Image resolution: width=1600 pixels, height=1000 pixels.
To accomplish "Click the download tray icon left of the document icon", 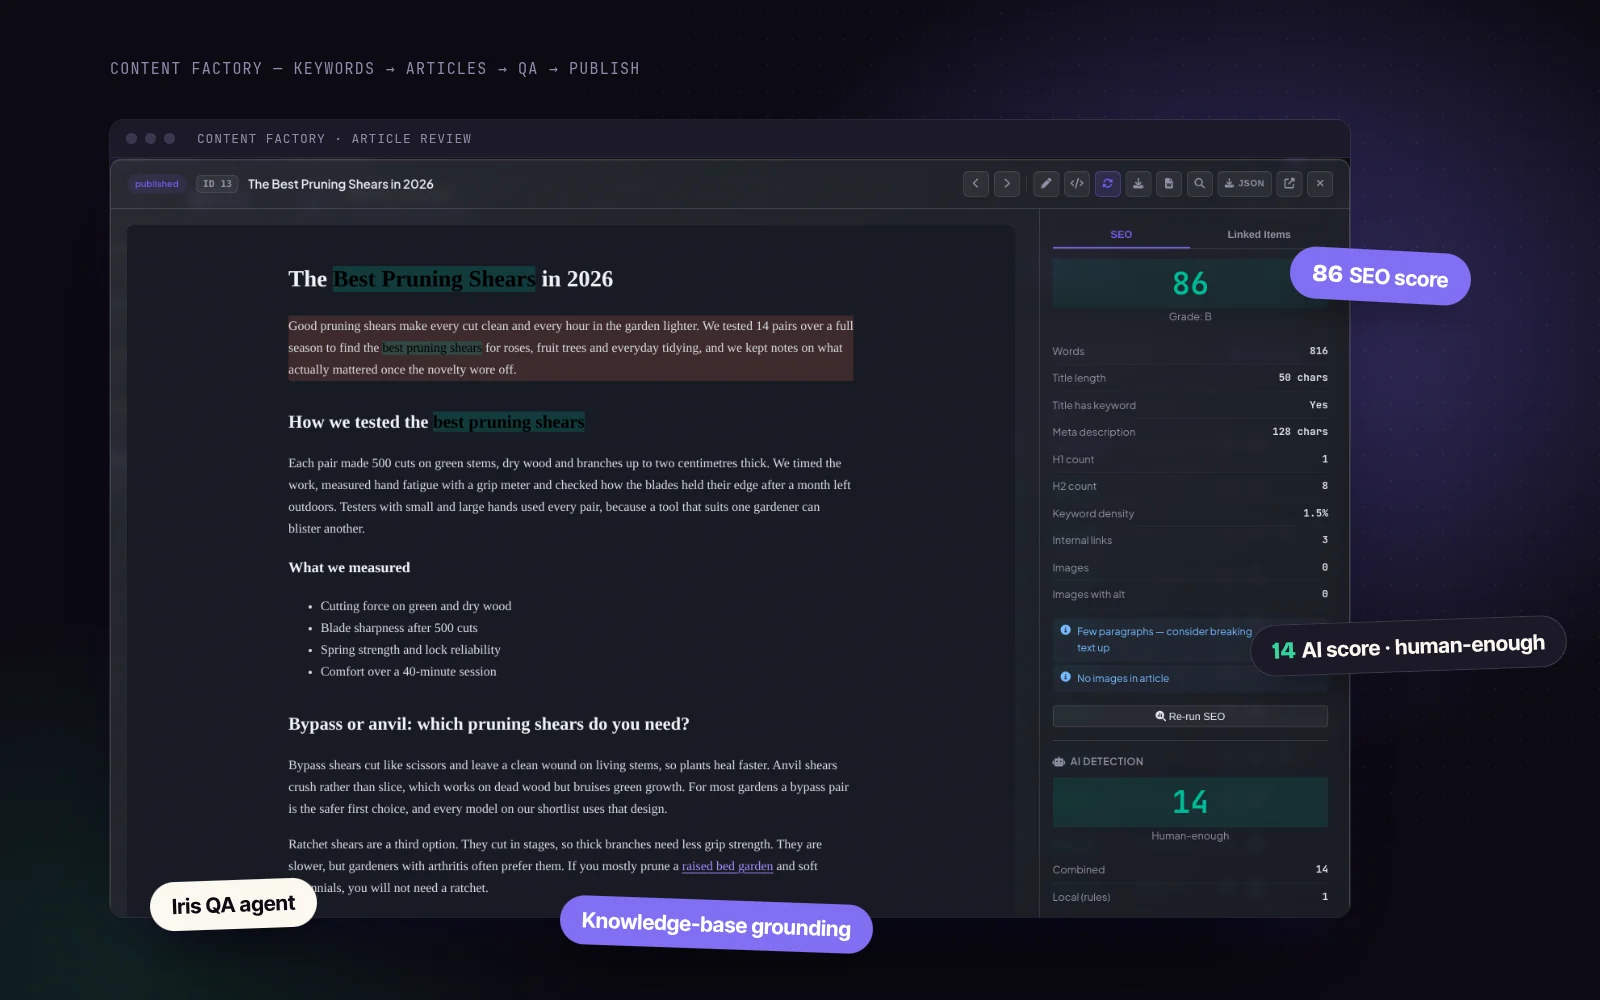I will (x=1138, y=184).
